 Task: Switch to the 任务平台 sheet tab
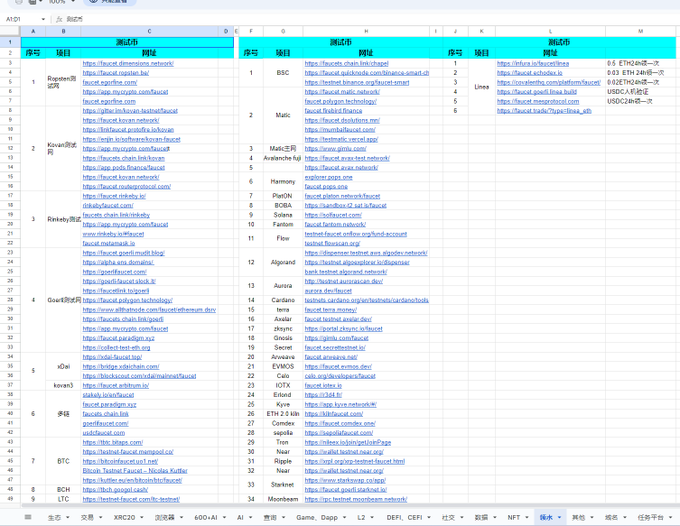(651, 517)
